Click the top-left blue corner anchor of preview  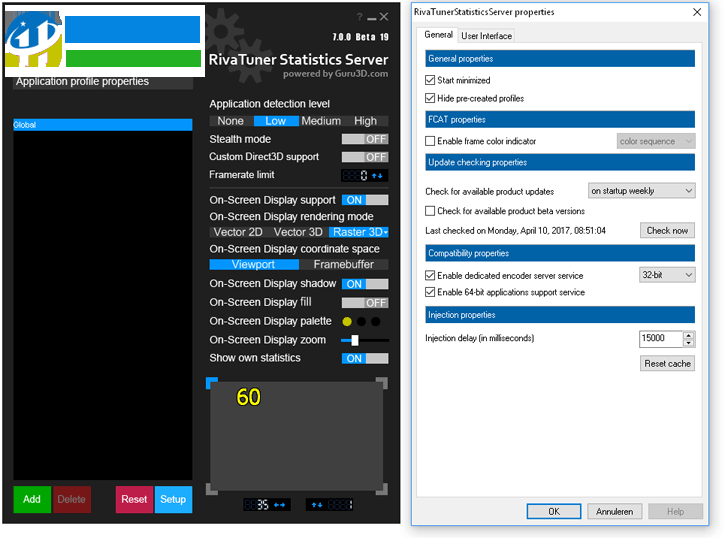[x=211, y=383]
